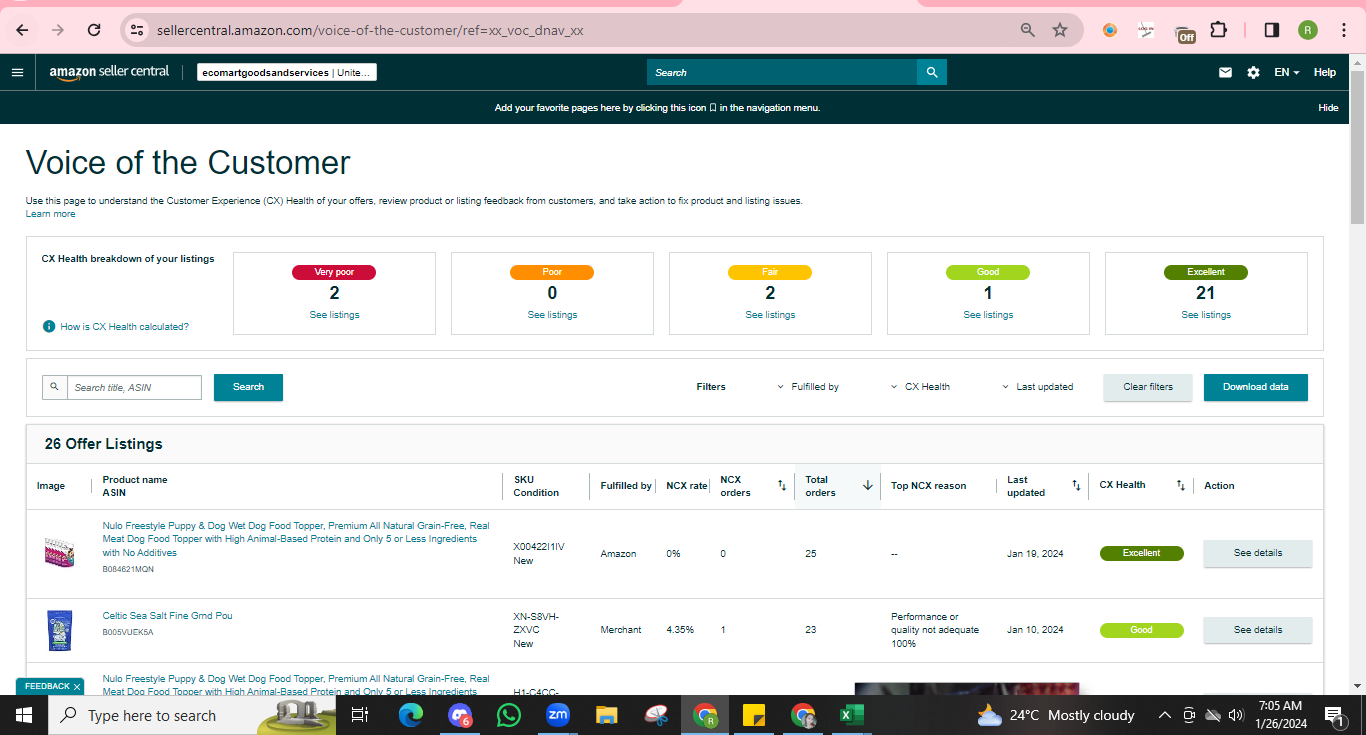Open the Feedback tab at bottom left

tap(47, 687)
